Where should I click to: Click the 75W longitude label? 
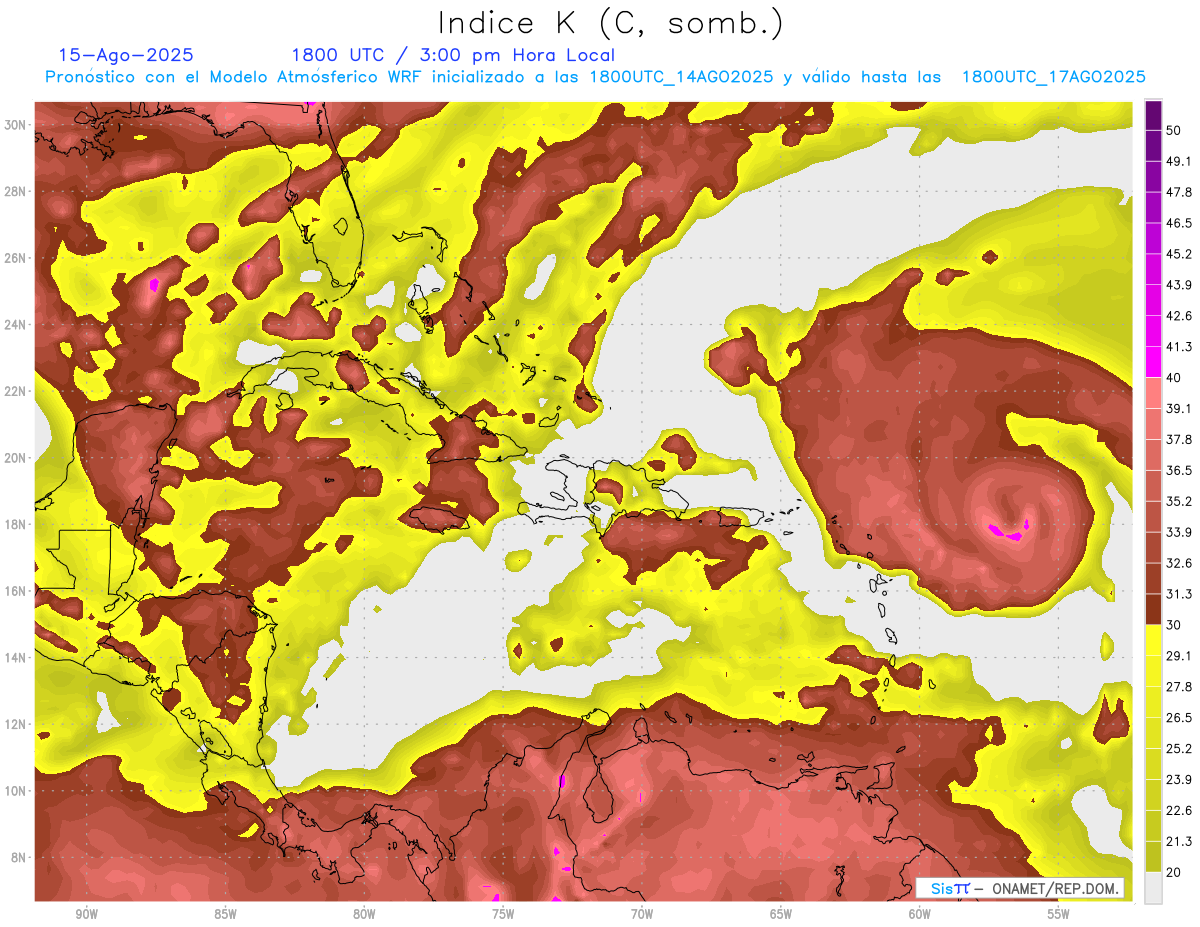pyautogui.click(x=503, y=914)
